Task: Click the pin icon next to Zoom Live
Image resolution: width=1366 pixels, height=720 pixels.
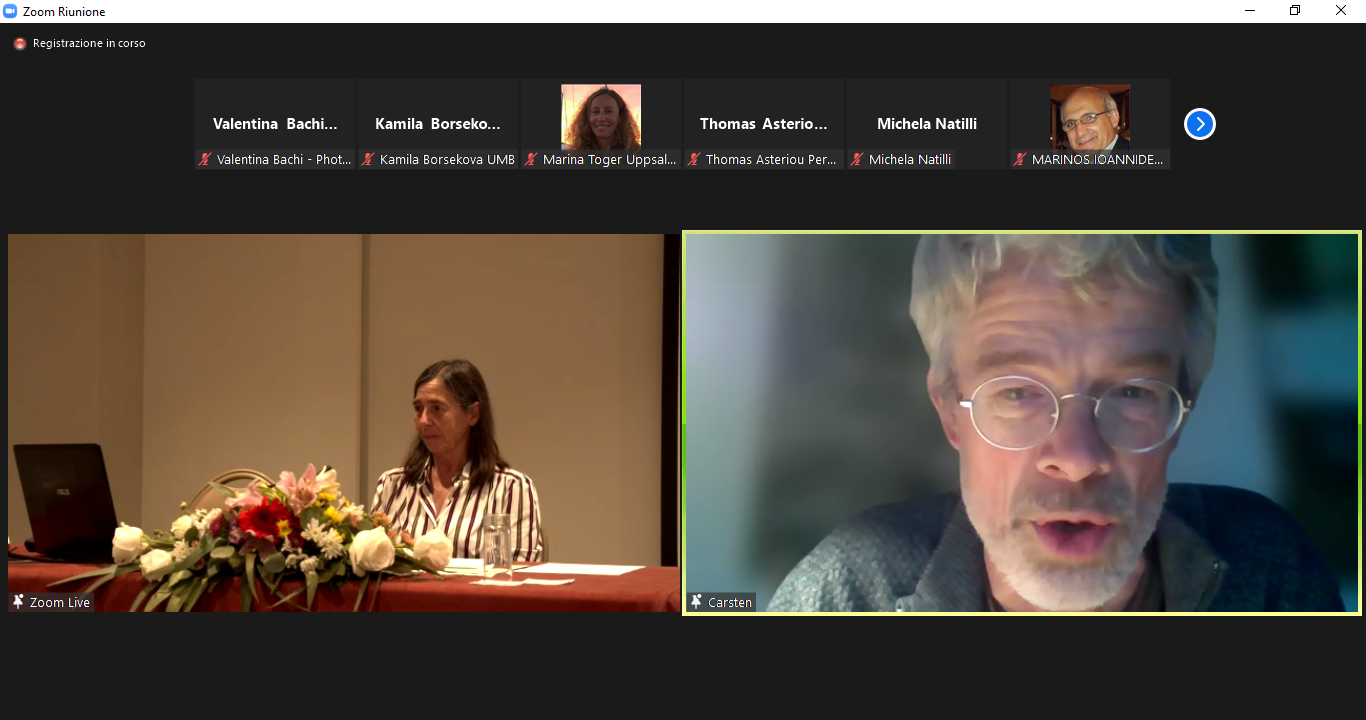Action: tap(18, 601)
